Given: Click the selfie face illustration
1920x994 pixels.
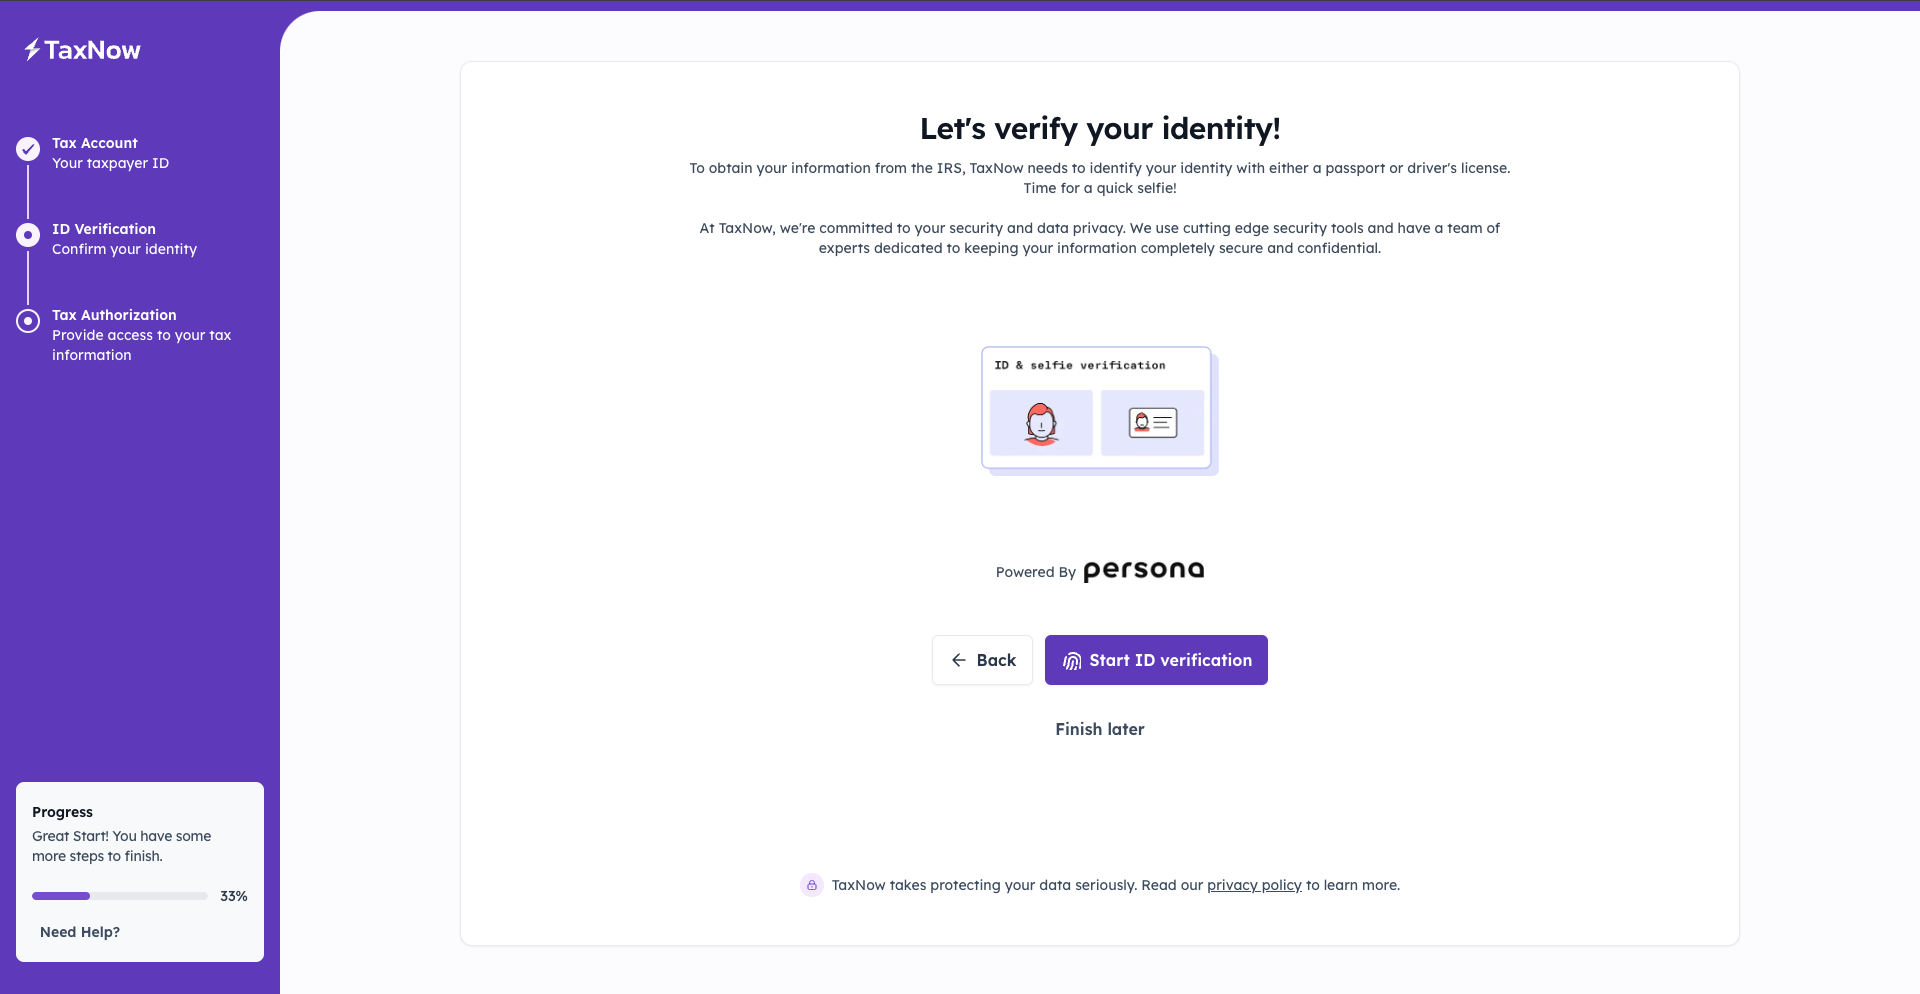Looking at the screenshot, I should tap(1041, 423).
